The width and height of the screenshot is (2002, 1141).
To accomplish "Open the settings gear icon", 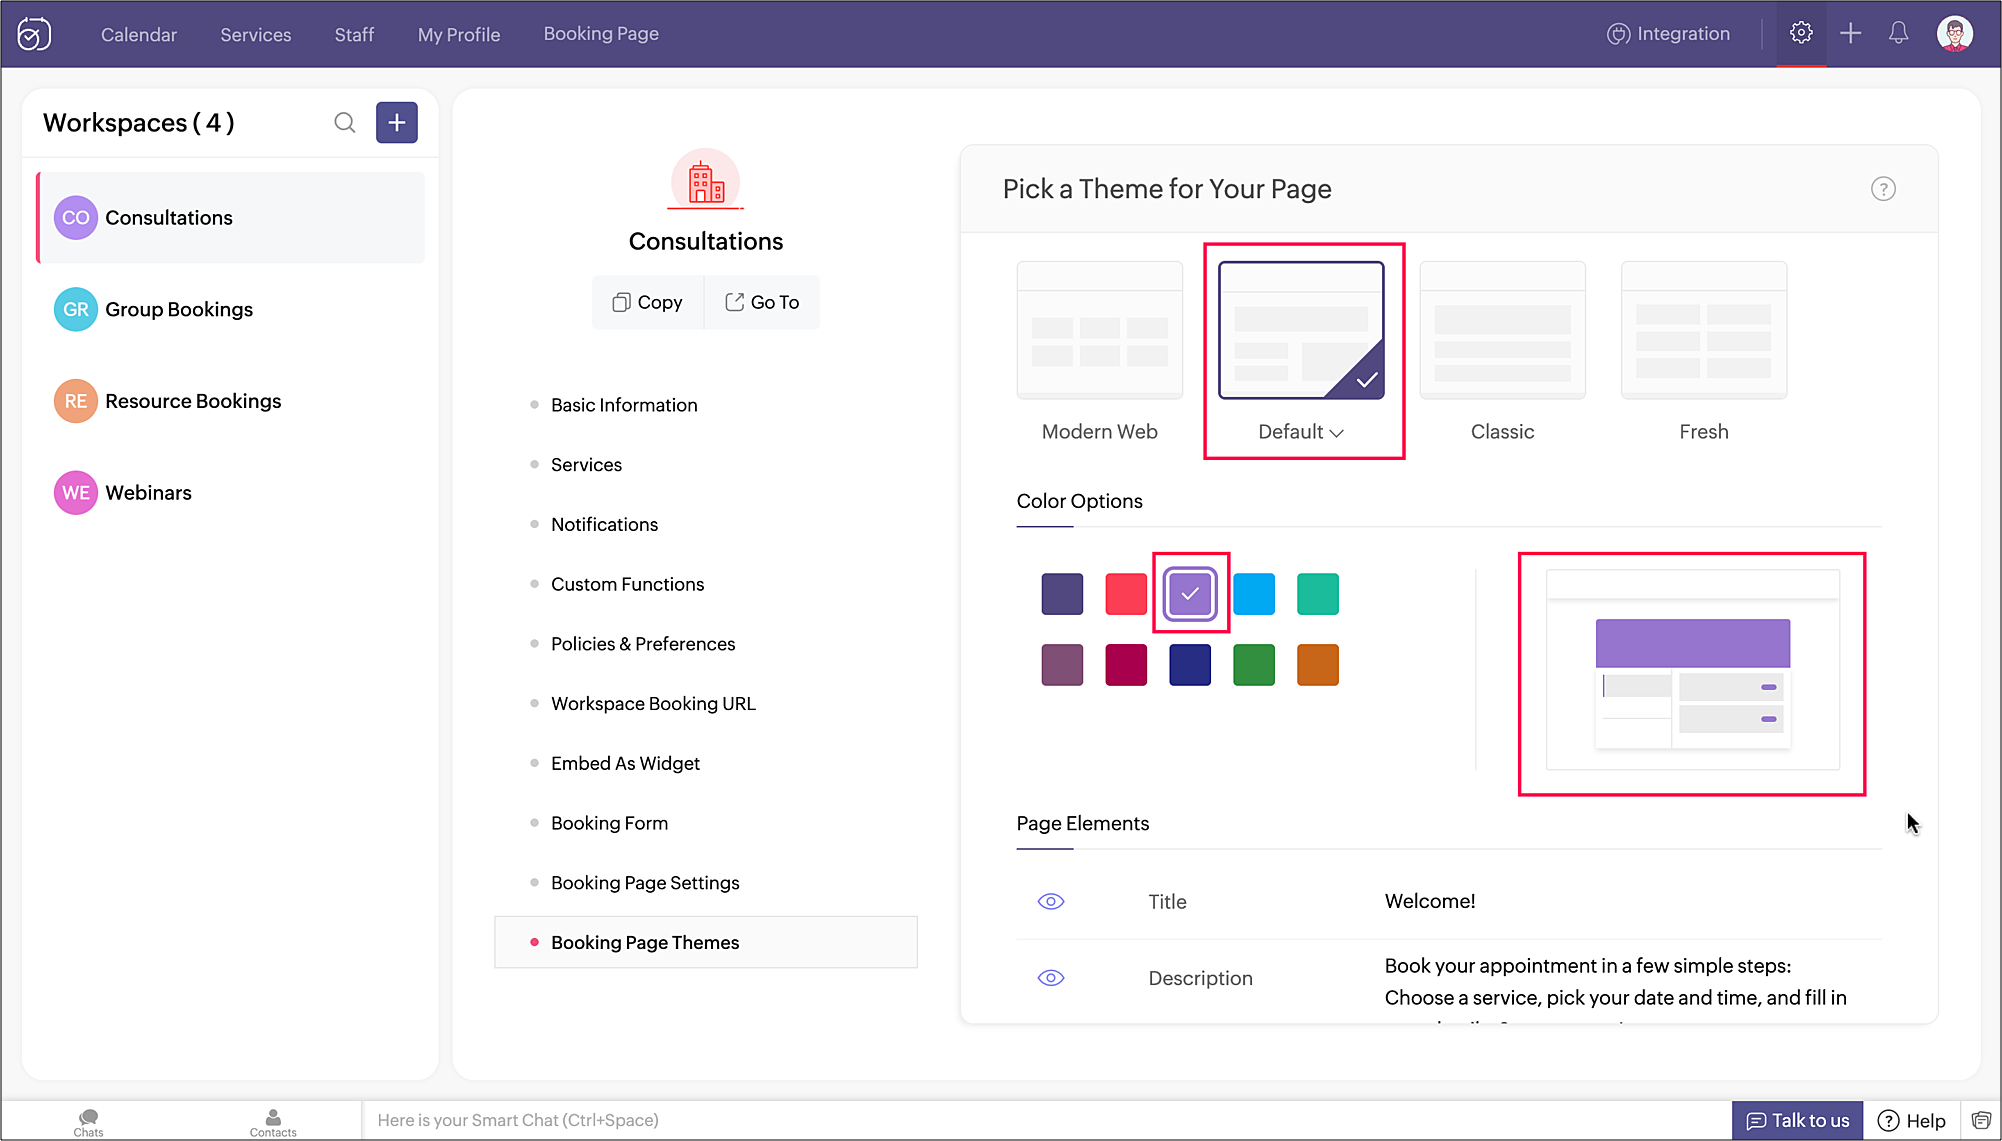I will (x=1801, y=33).
